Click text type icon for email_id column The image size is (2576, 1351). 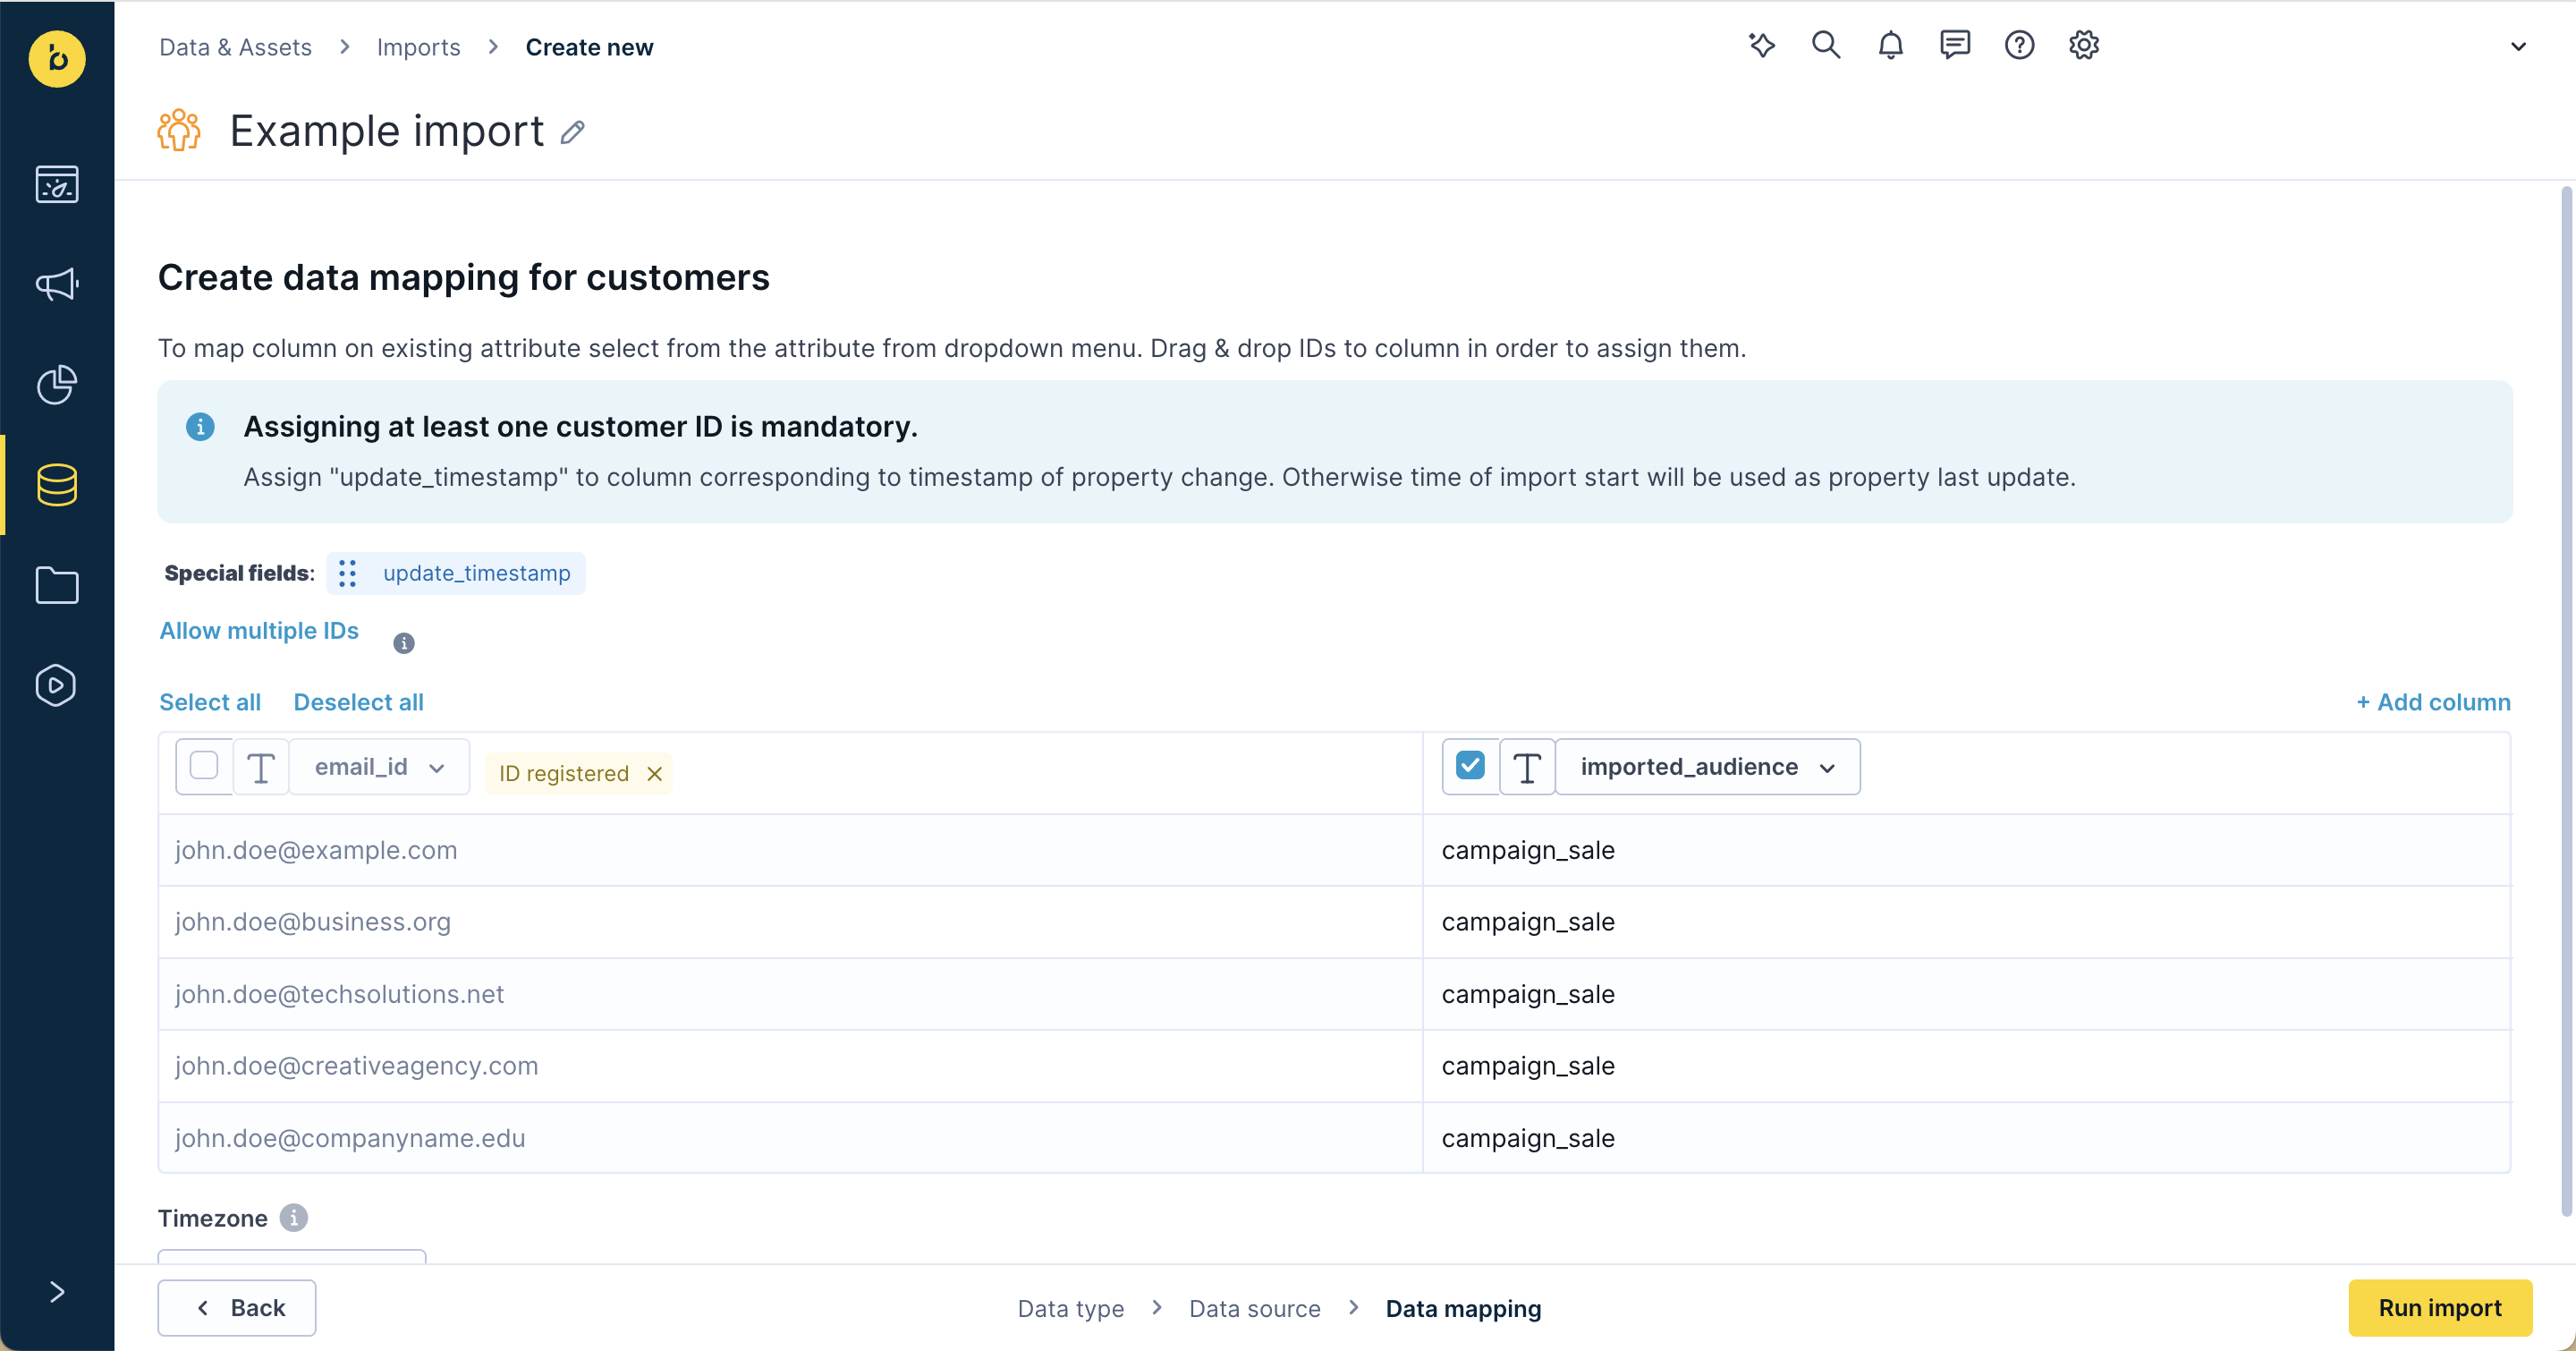(261, 767)
